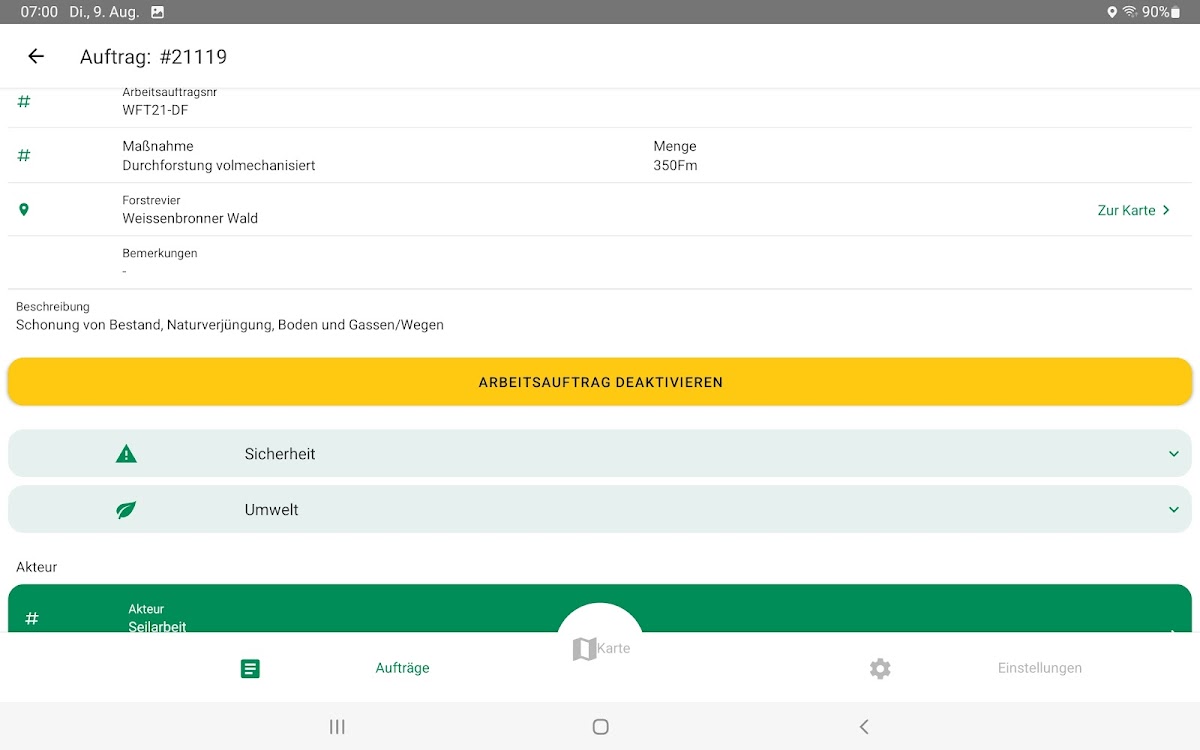The height and width of the screenshot is (750, 1200).
Task: Click the hash icon beside Arbeitsauftragsnr
Action: coord(24,102)
